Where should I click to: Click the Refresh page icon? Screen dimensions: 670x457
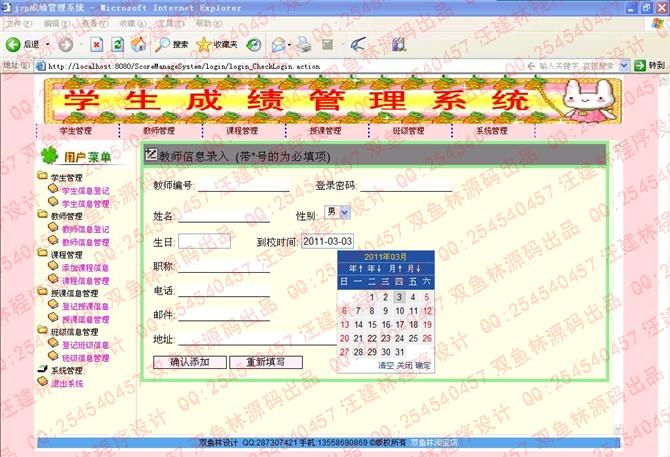click(118, 44)
